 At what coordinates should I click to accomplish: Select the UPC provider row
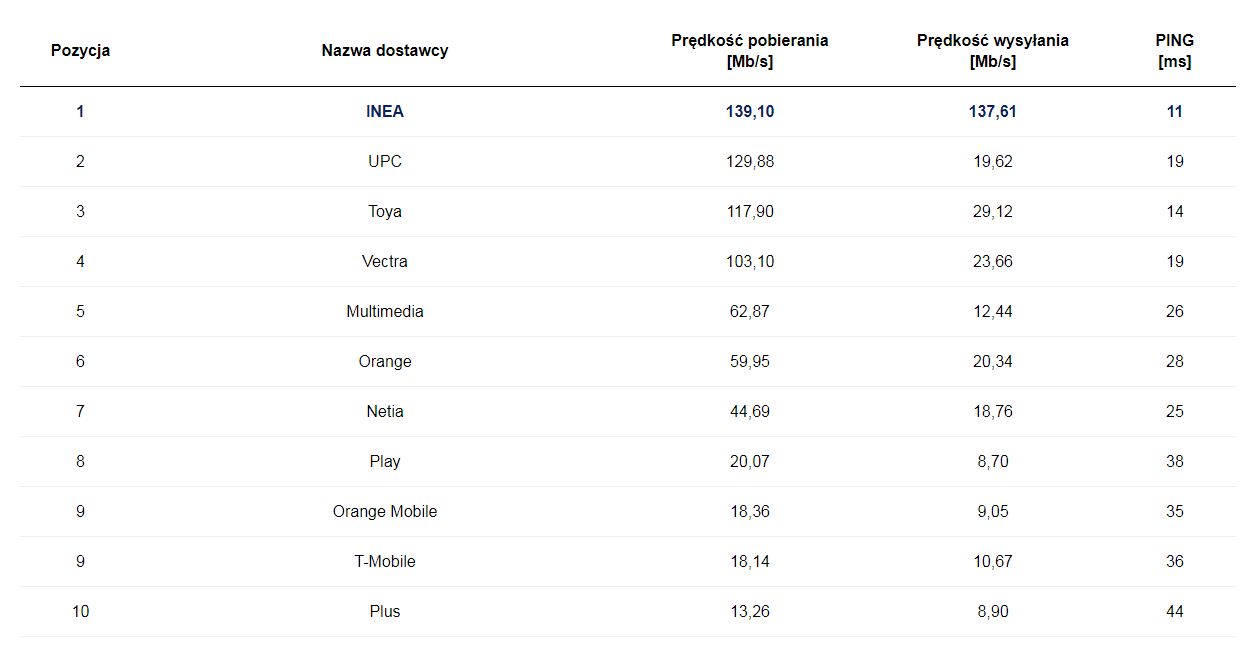[385, 161]
